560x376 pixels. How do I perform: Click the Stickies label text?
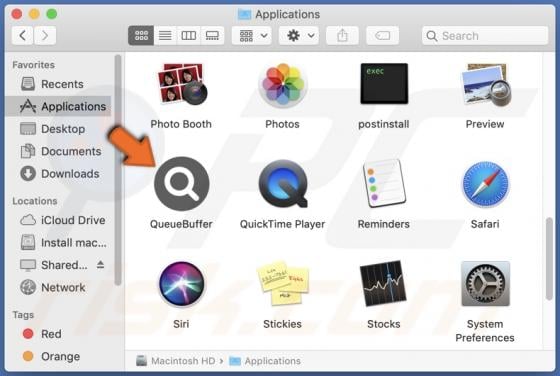(x=282, y=324)
